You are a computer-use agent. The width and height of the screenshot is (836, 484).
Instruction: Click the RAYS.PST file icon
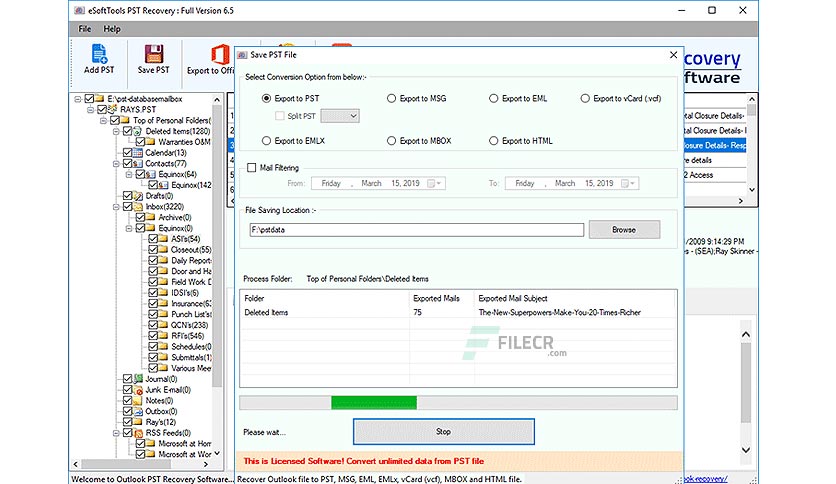point(112,109)
